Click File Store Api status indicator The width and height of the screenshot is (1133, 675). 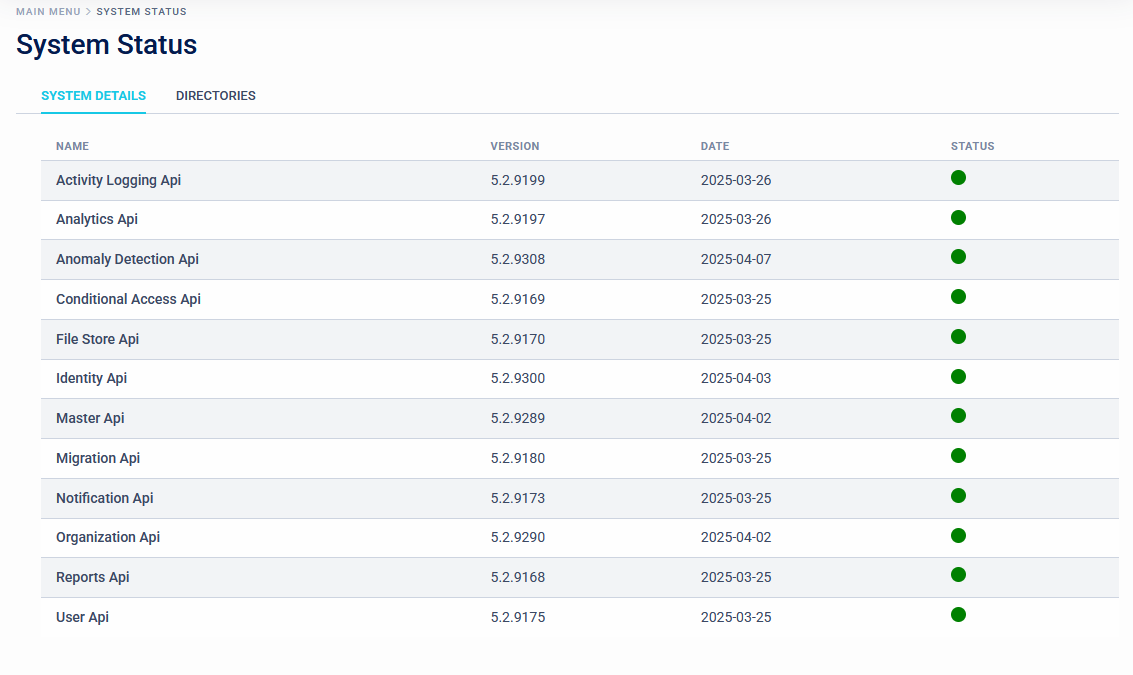point(958,337)
